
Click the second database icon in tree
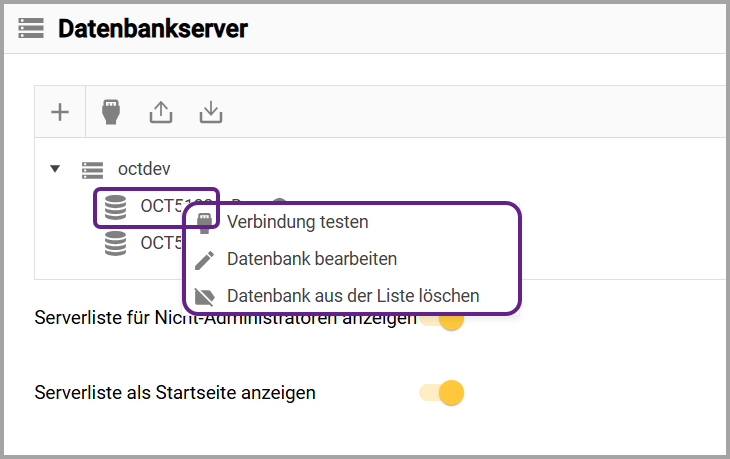point(116,243)
